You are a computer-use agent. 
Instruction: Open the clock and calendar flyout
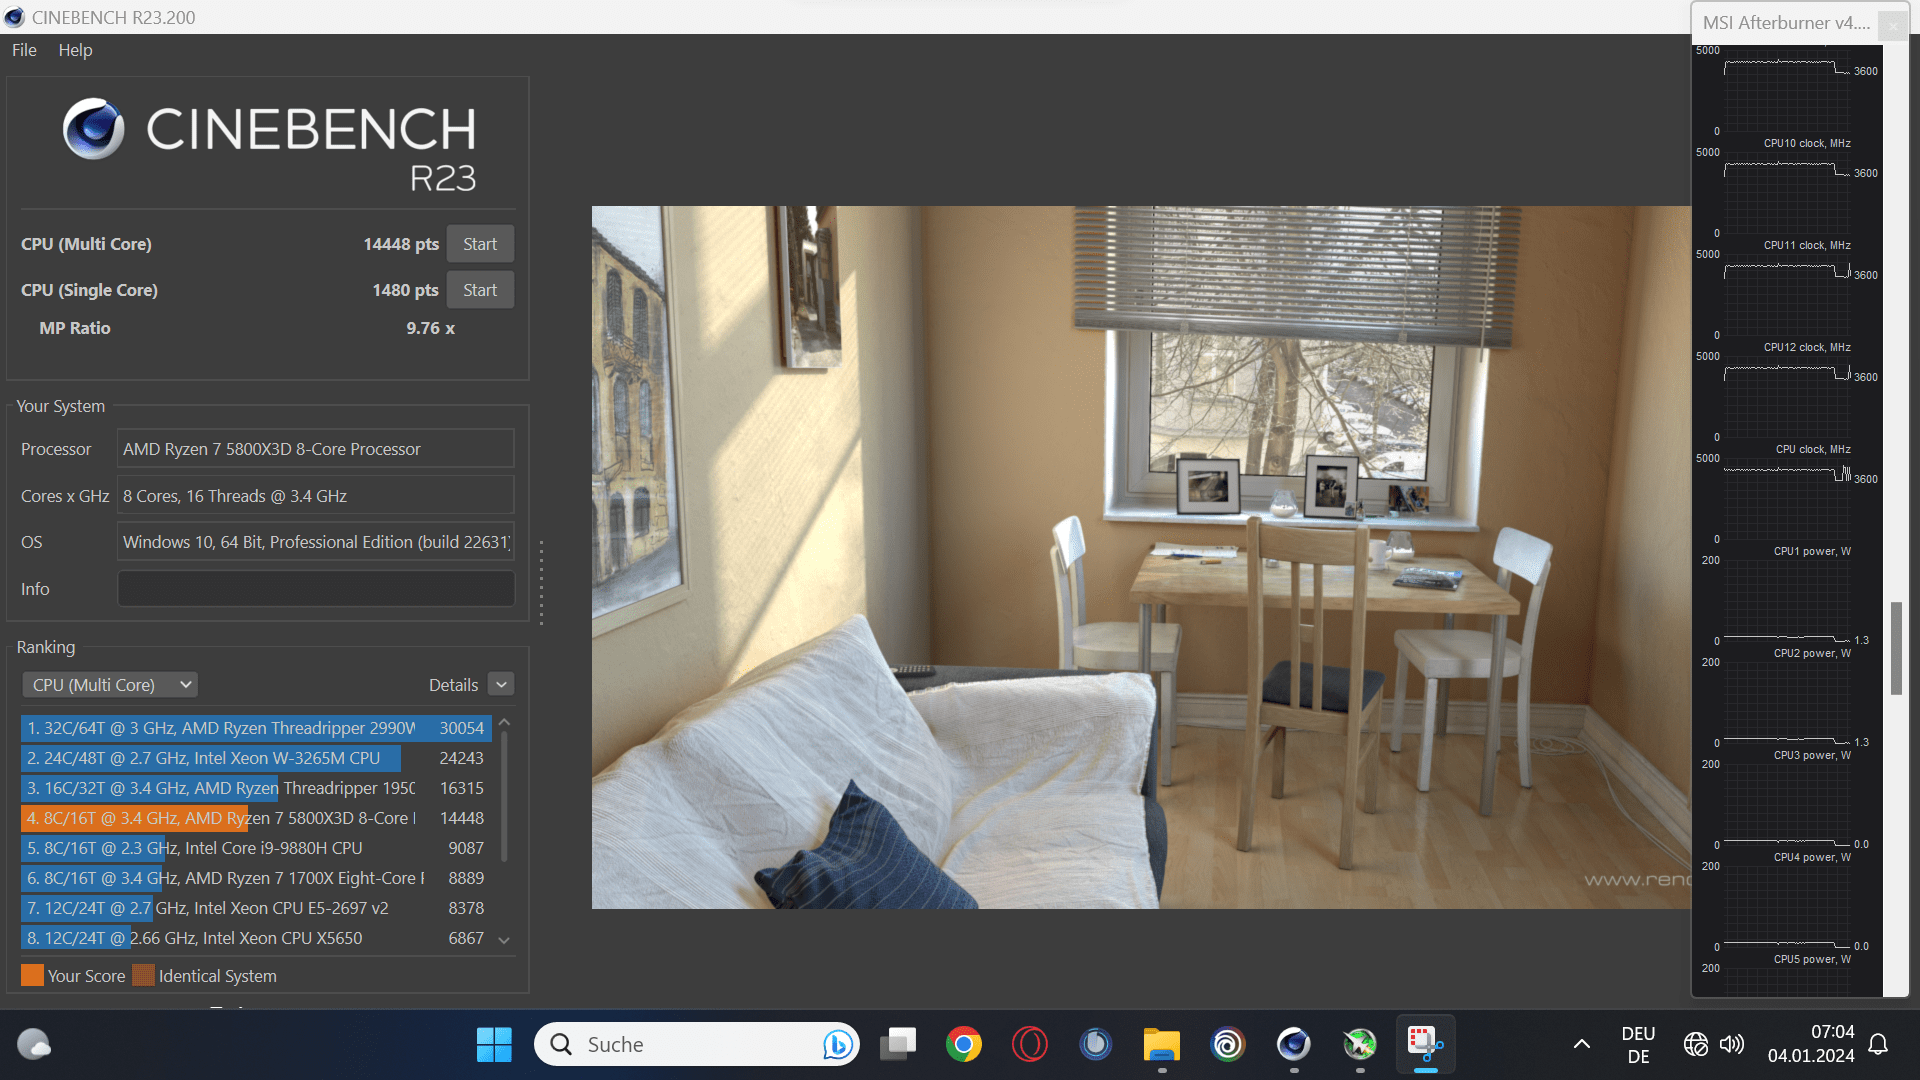tap(1811, 1044)
